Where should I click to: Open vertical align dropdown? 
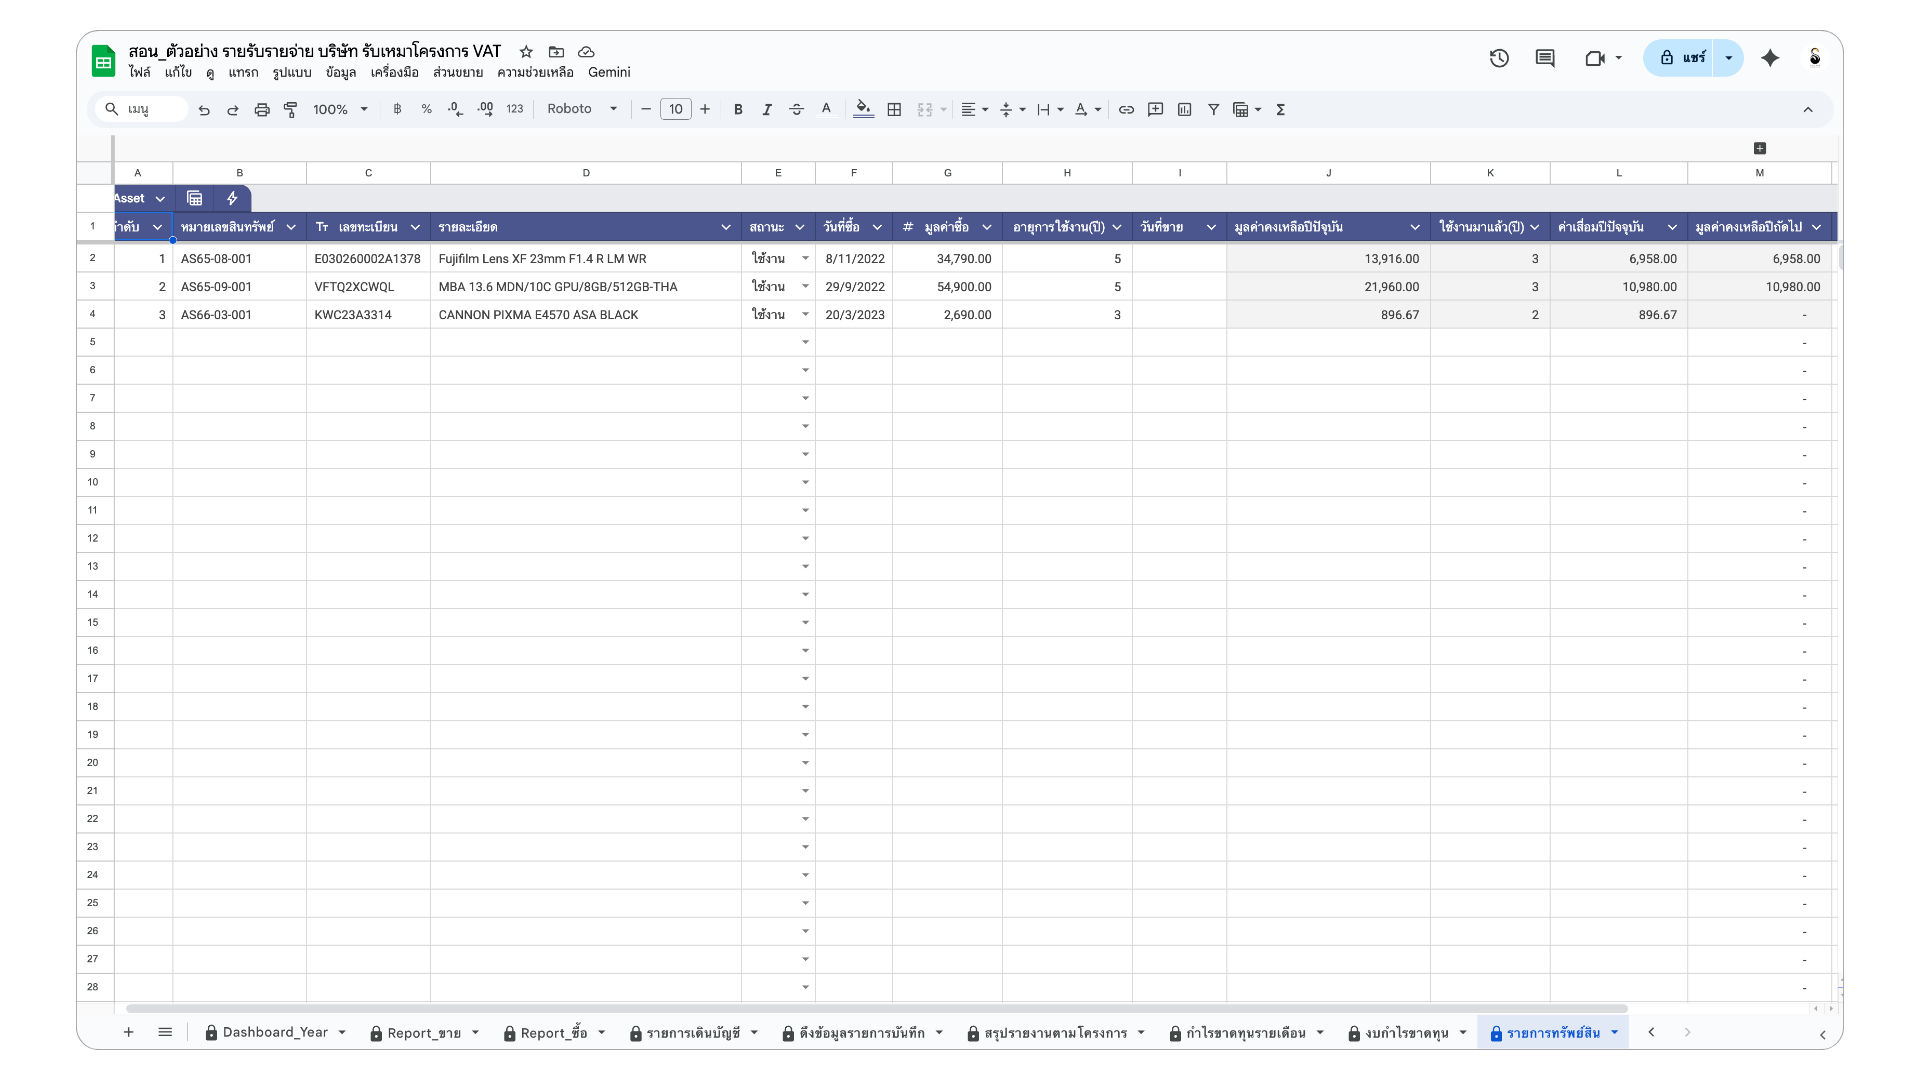1012,109
